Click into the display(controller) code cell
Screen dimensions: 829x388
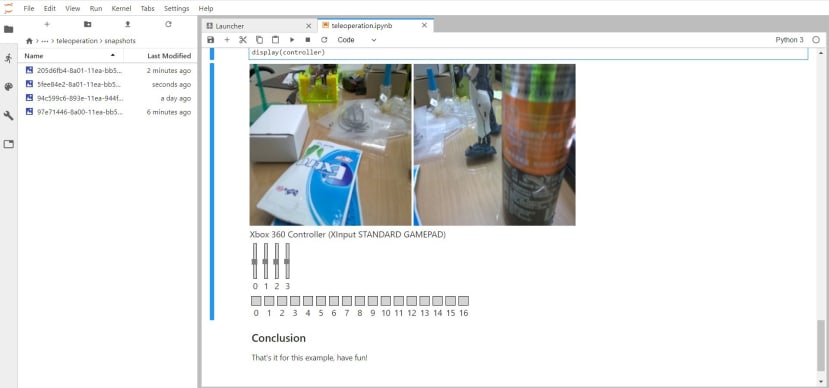(x=528, y=53)
